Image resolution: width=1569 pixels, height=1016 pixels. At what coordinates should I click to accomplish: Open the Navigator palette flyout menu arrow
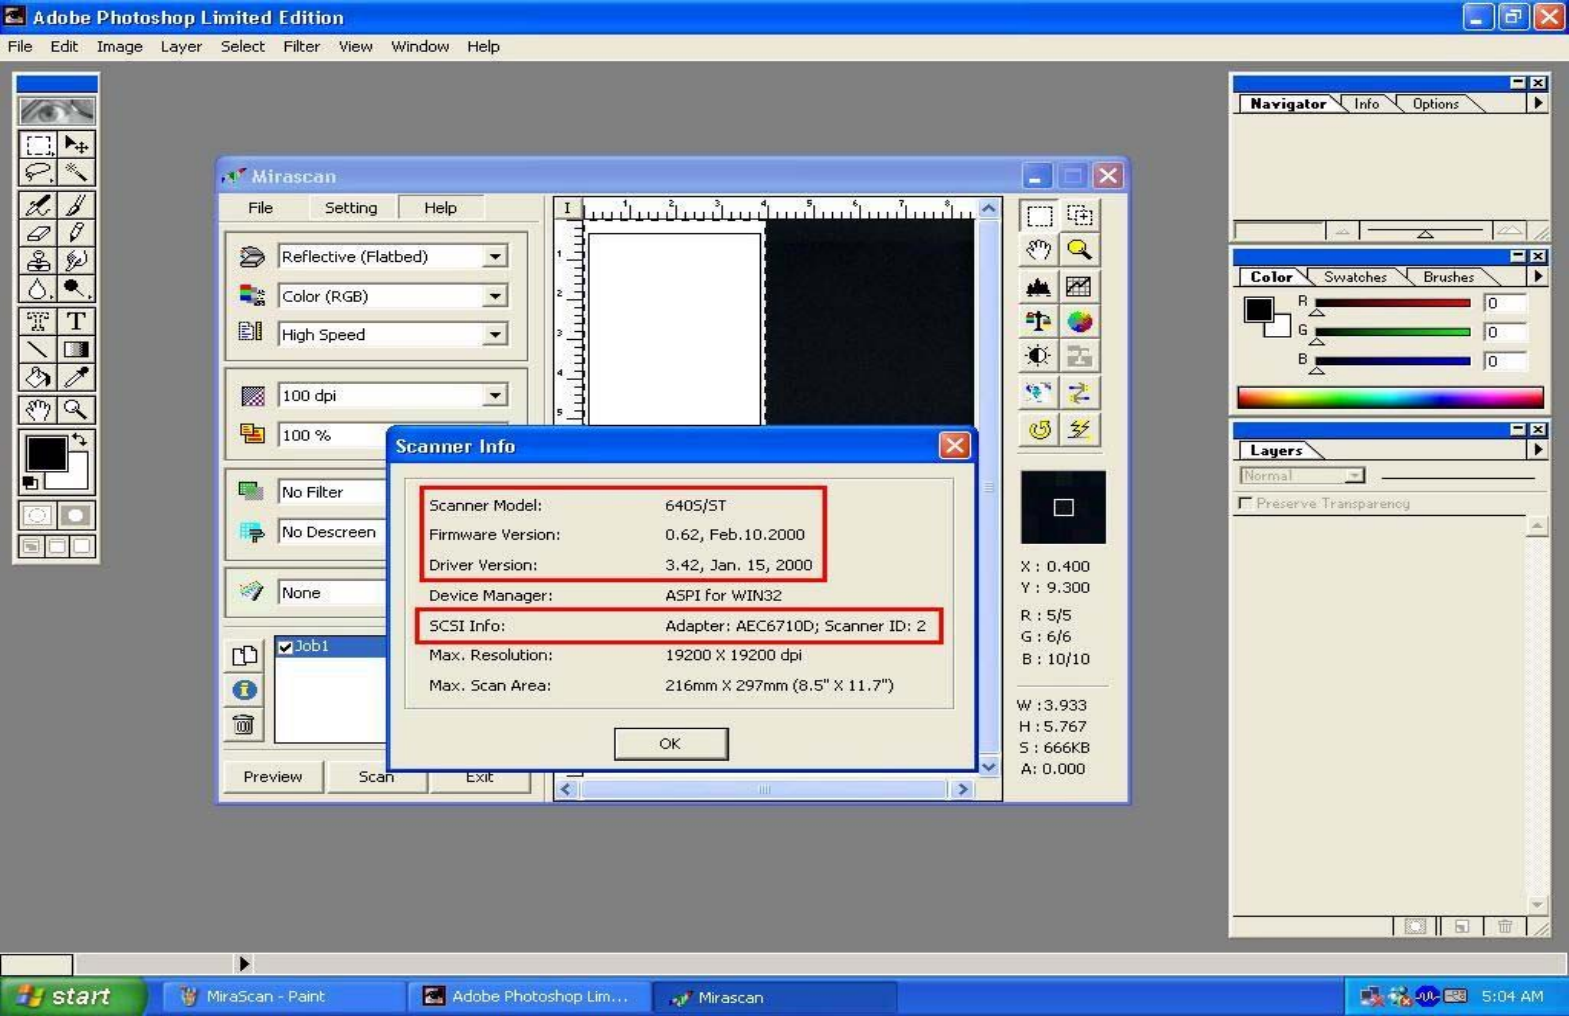tap(1538, 103)
